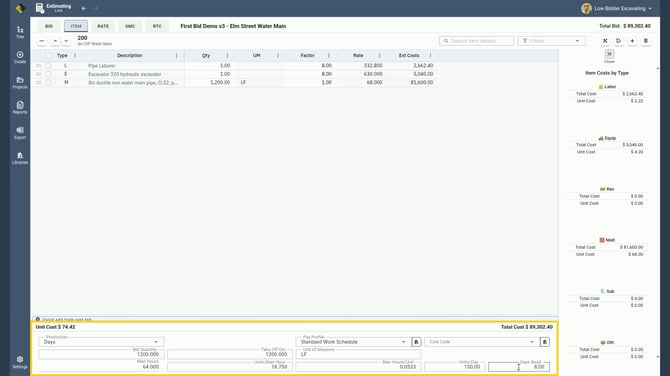Close the Item Costs by Type panel
The width and height of the screenshot is (670, 376).
[609, 56]
